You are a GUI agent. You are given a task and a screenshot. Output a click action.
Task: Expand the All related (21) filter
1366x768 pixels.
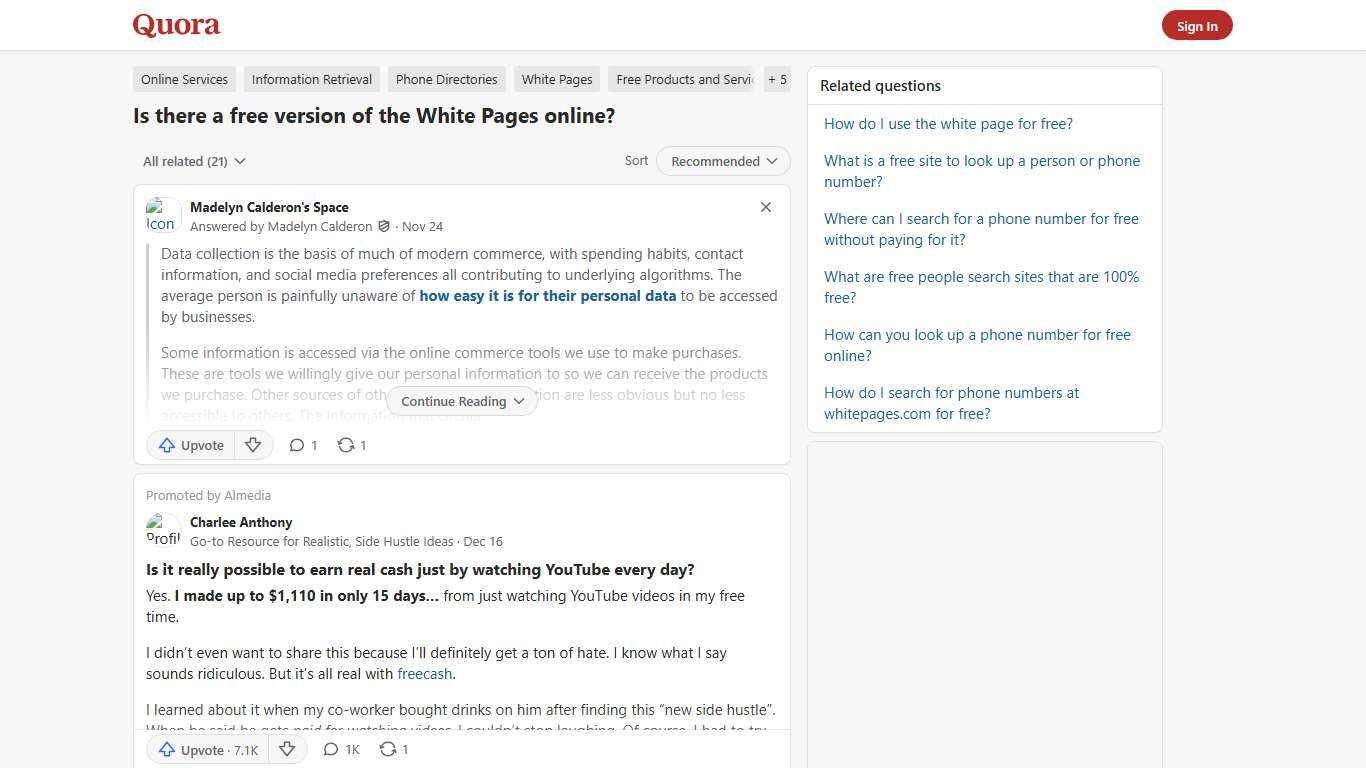pos(194,161)
